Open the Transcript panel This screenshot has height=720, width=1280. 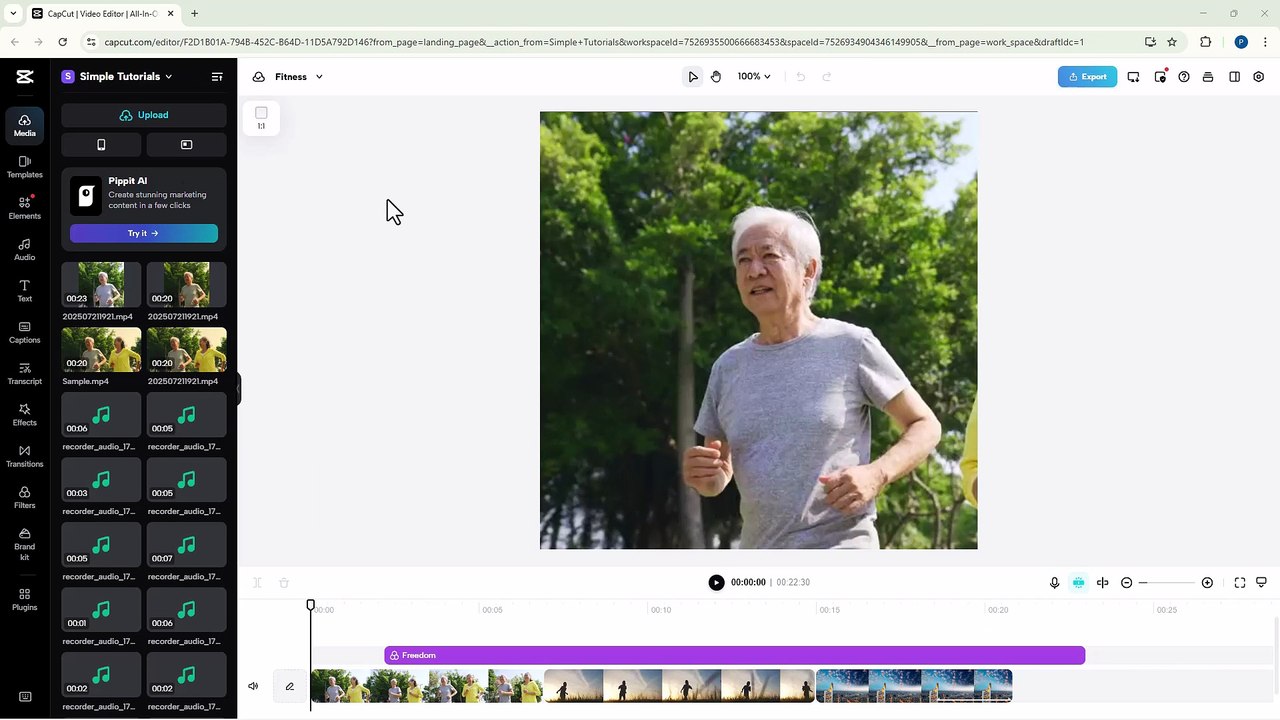pos(24,374)
